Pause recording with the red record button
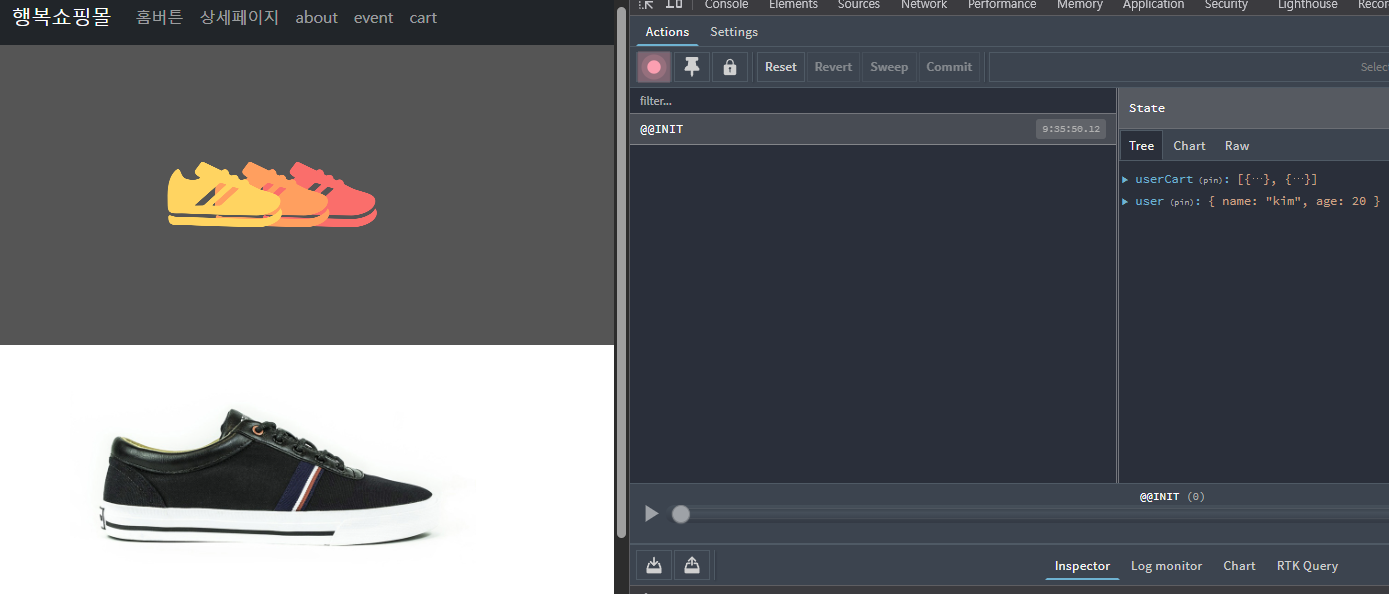Viewport: 1389px width, 594px height. [654, 67]
